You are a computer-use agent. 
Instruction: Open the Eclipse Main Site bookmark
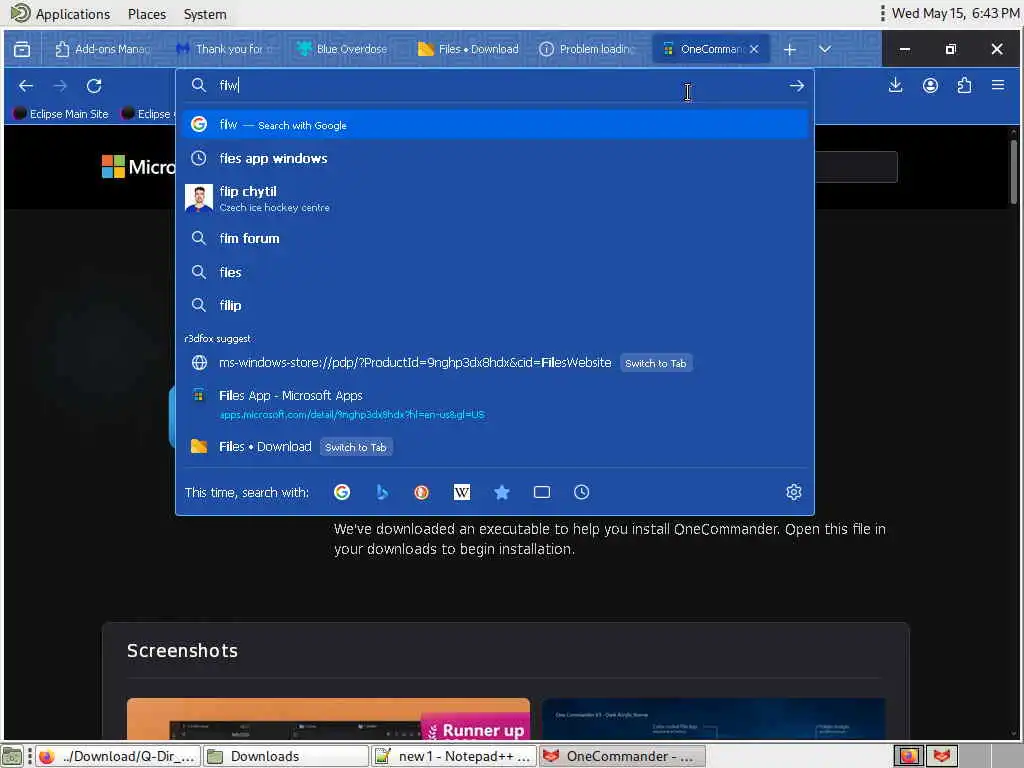tap(61, 114)
